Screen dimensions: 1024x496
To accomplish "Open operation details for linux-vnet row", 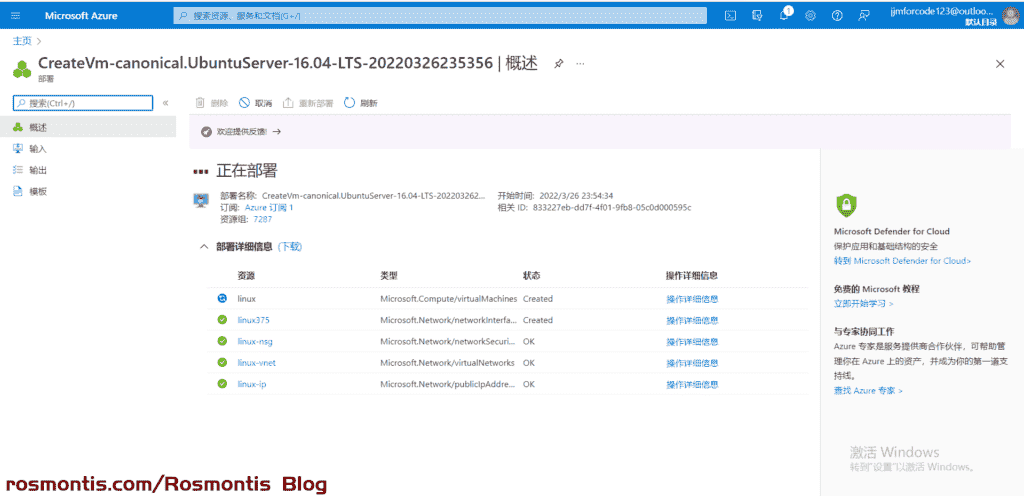I will tap(692, 363).
